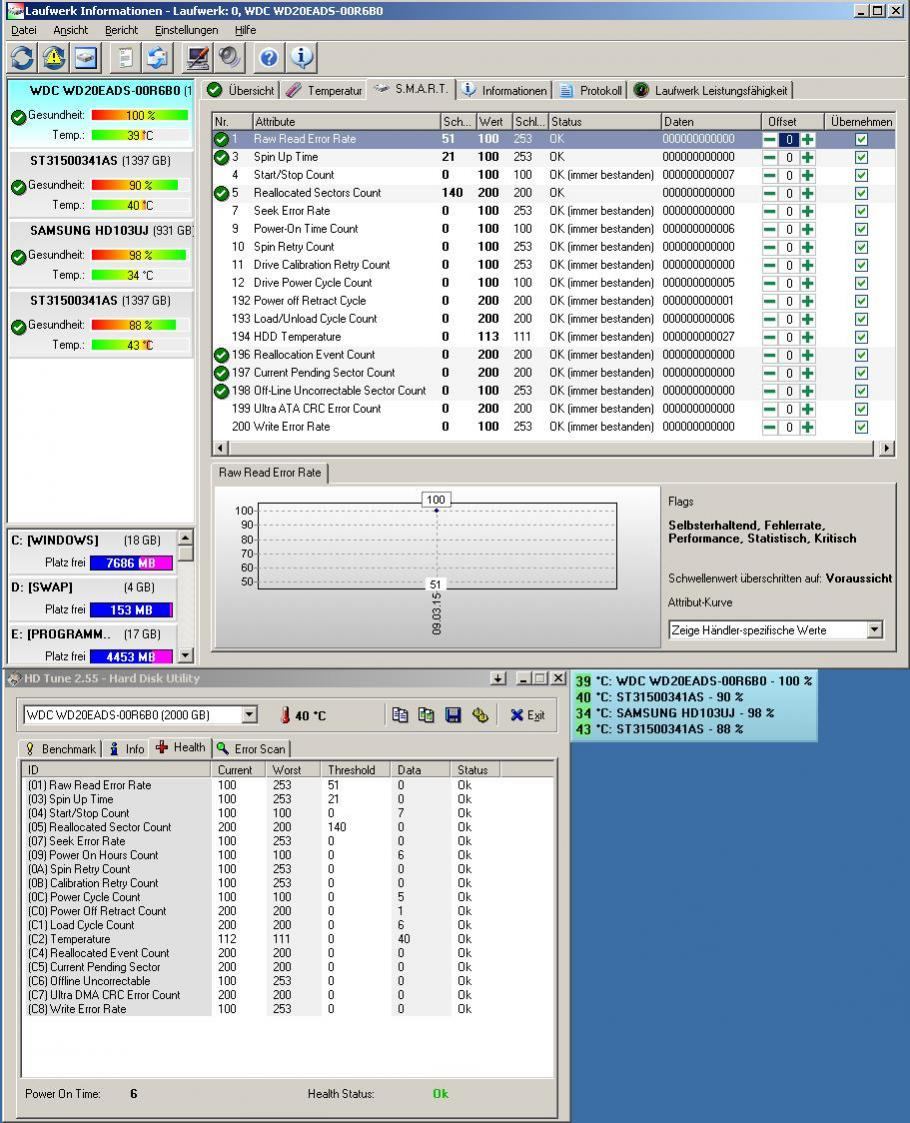Click the Attribute column header
Screen dimensions: 910x1123
tap(346, 122)
